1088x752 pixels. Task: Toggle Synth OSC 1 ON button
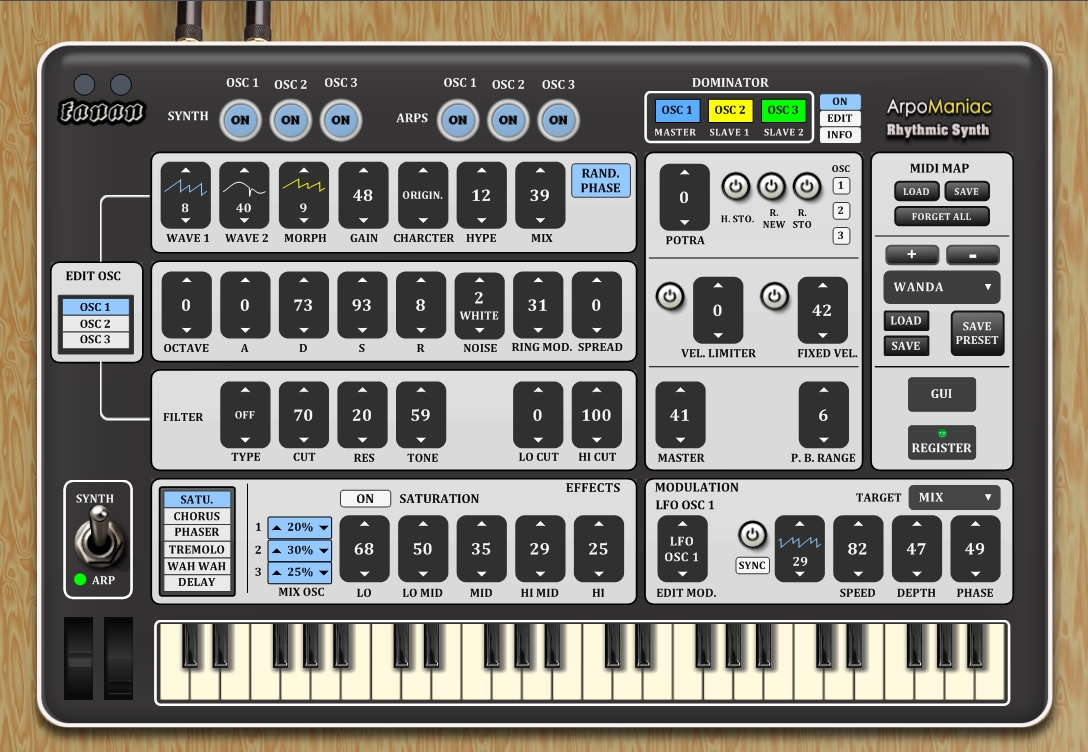click(241, 120)
